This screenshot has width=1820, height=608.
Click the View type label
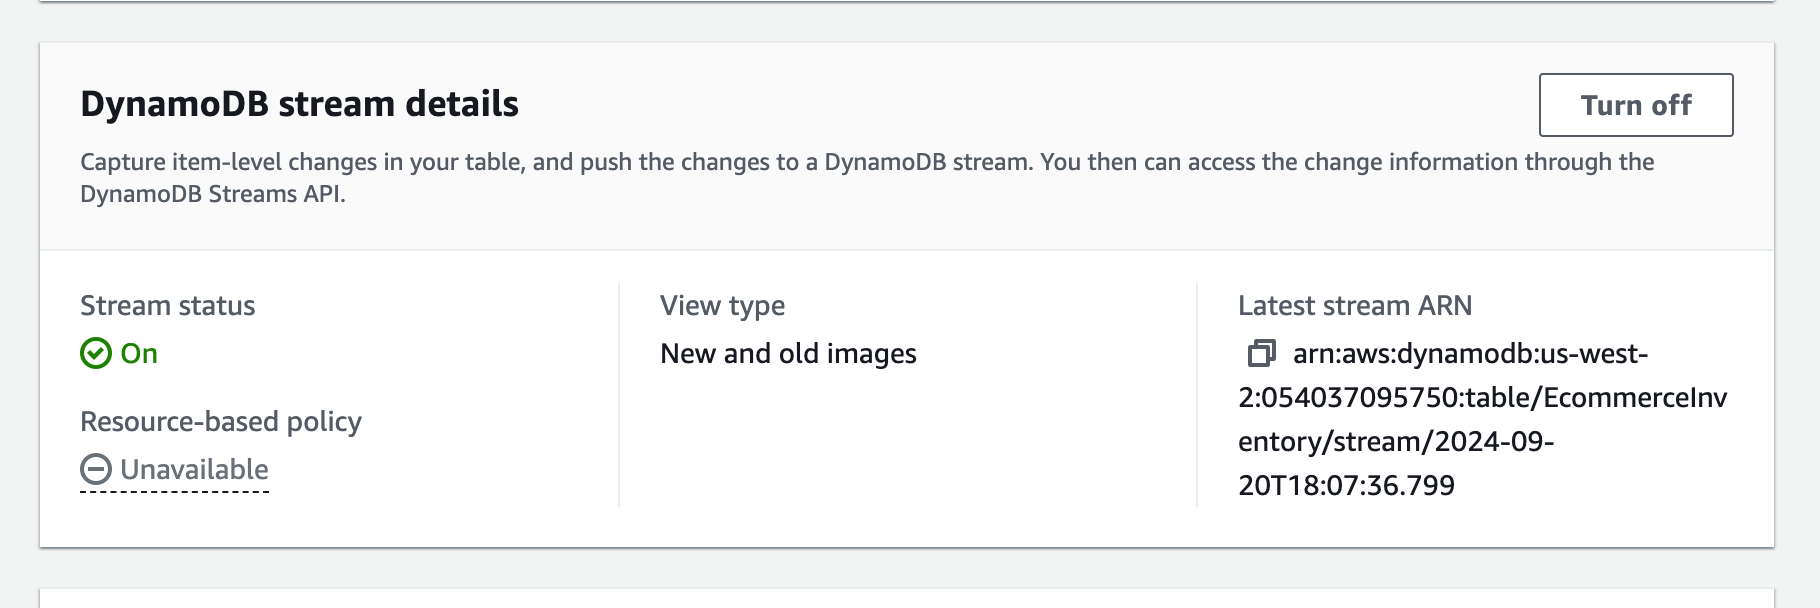pos(722,305)
